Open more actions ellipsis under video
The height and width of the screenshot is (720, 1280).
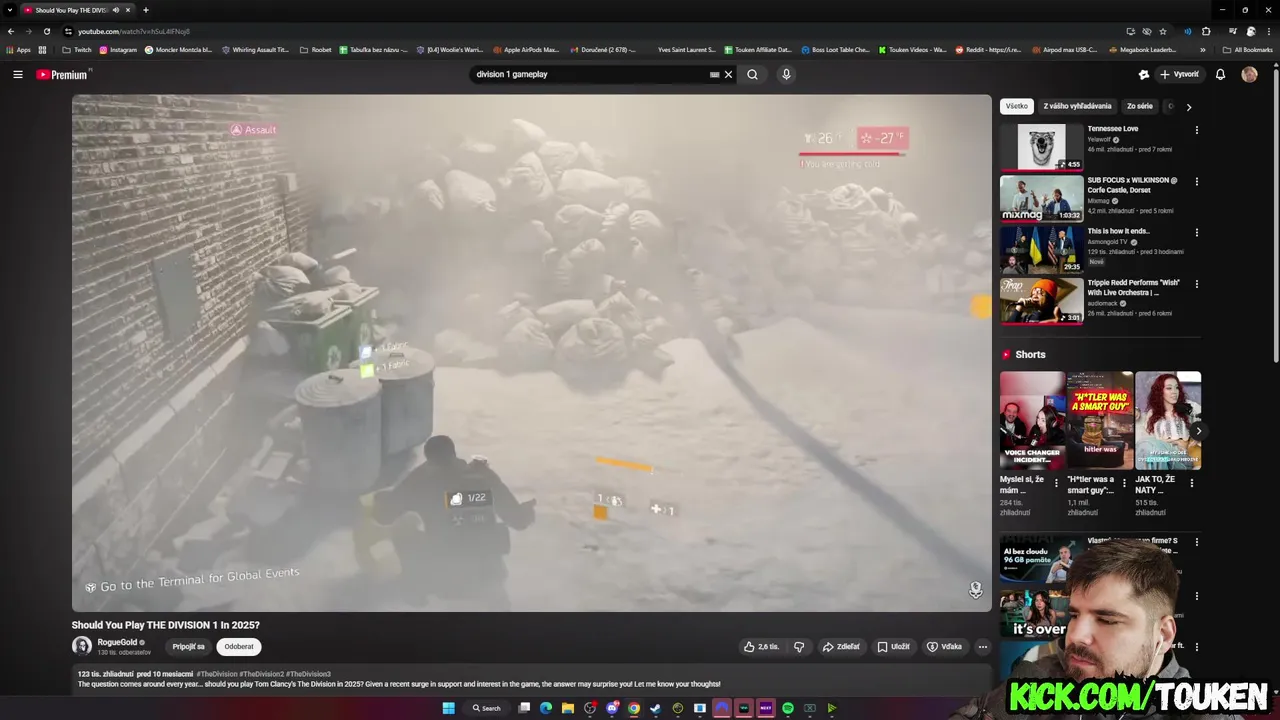click(x=982, y=647)
